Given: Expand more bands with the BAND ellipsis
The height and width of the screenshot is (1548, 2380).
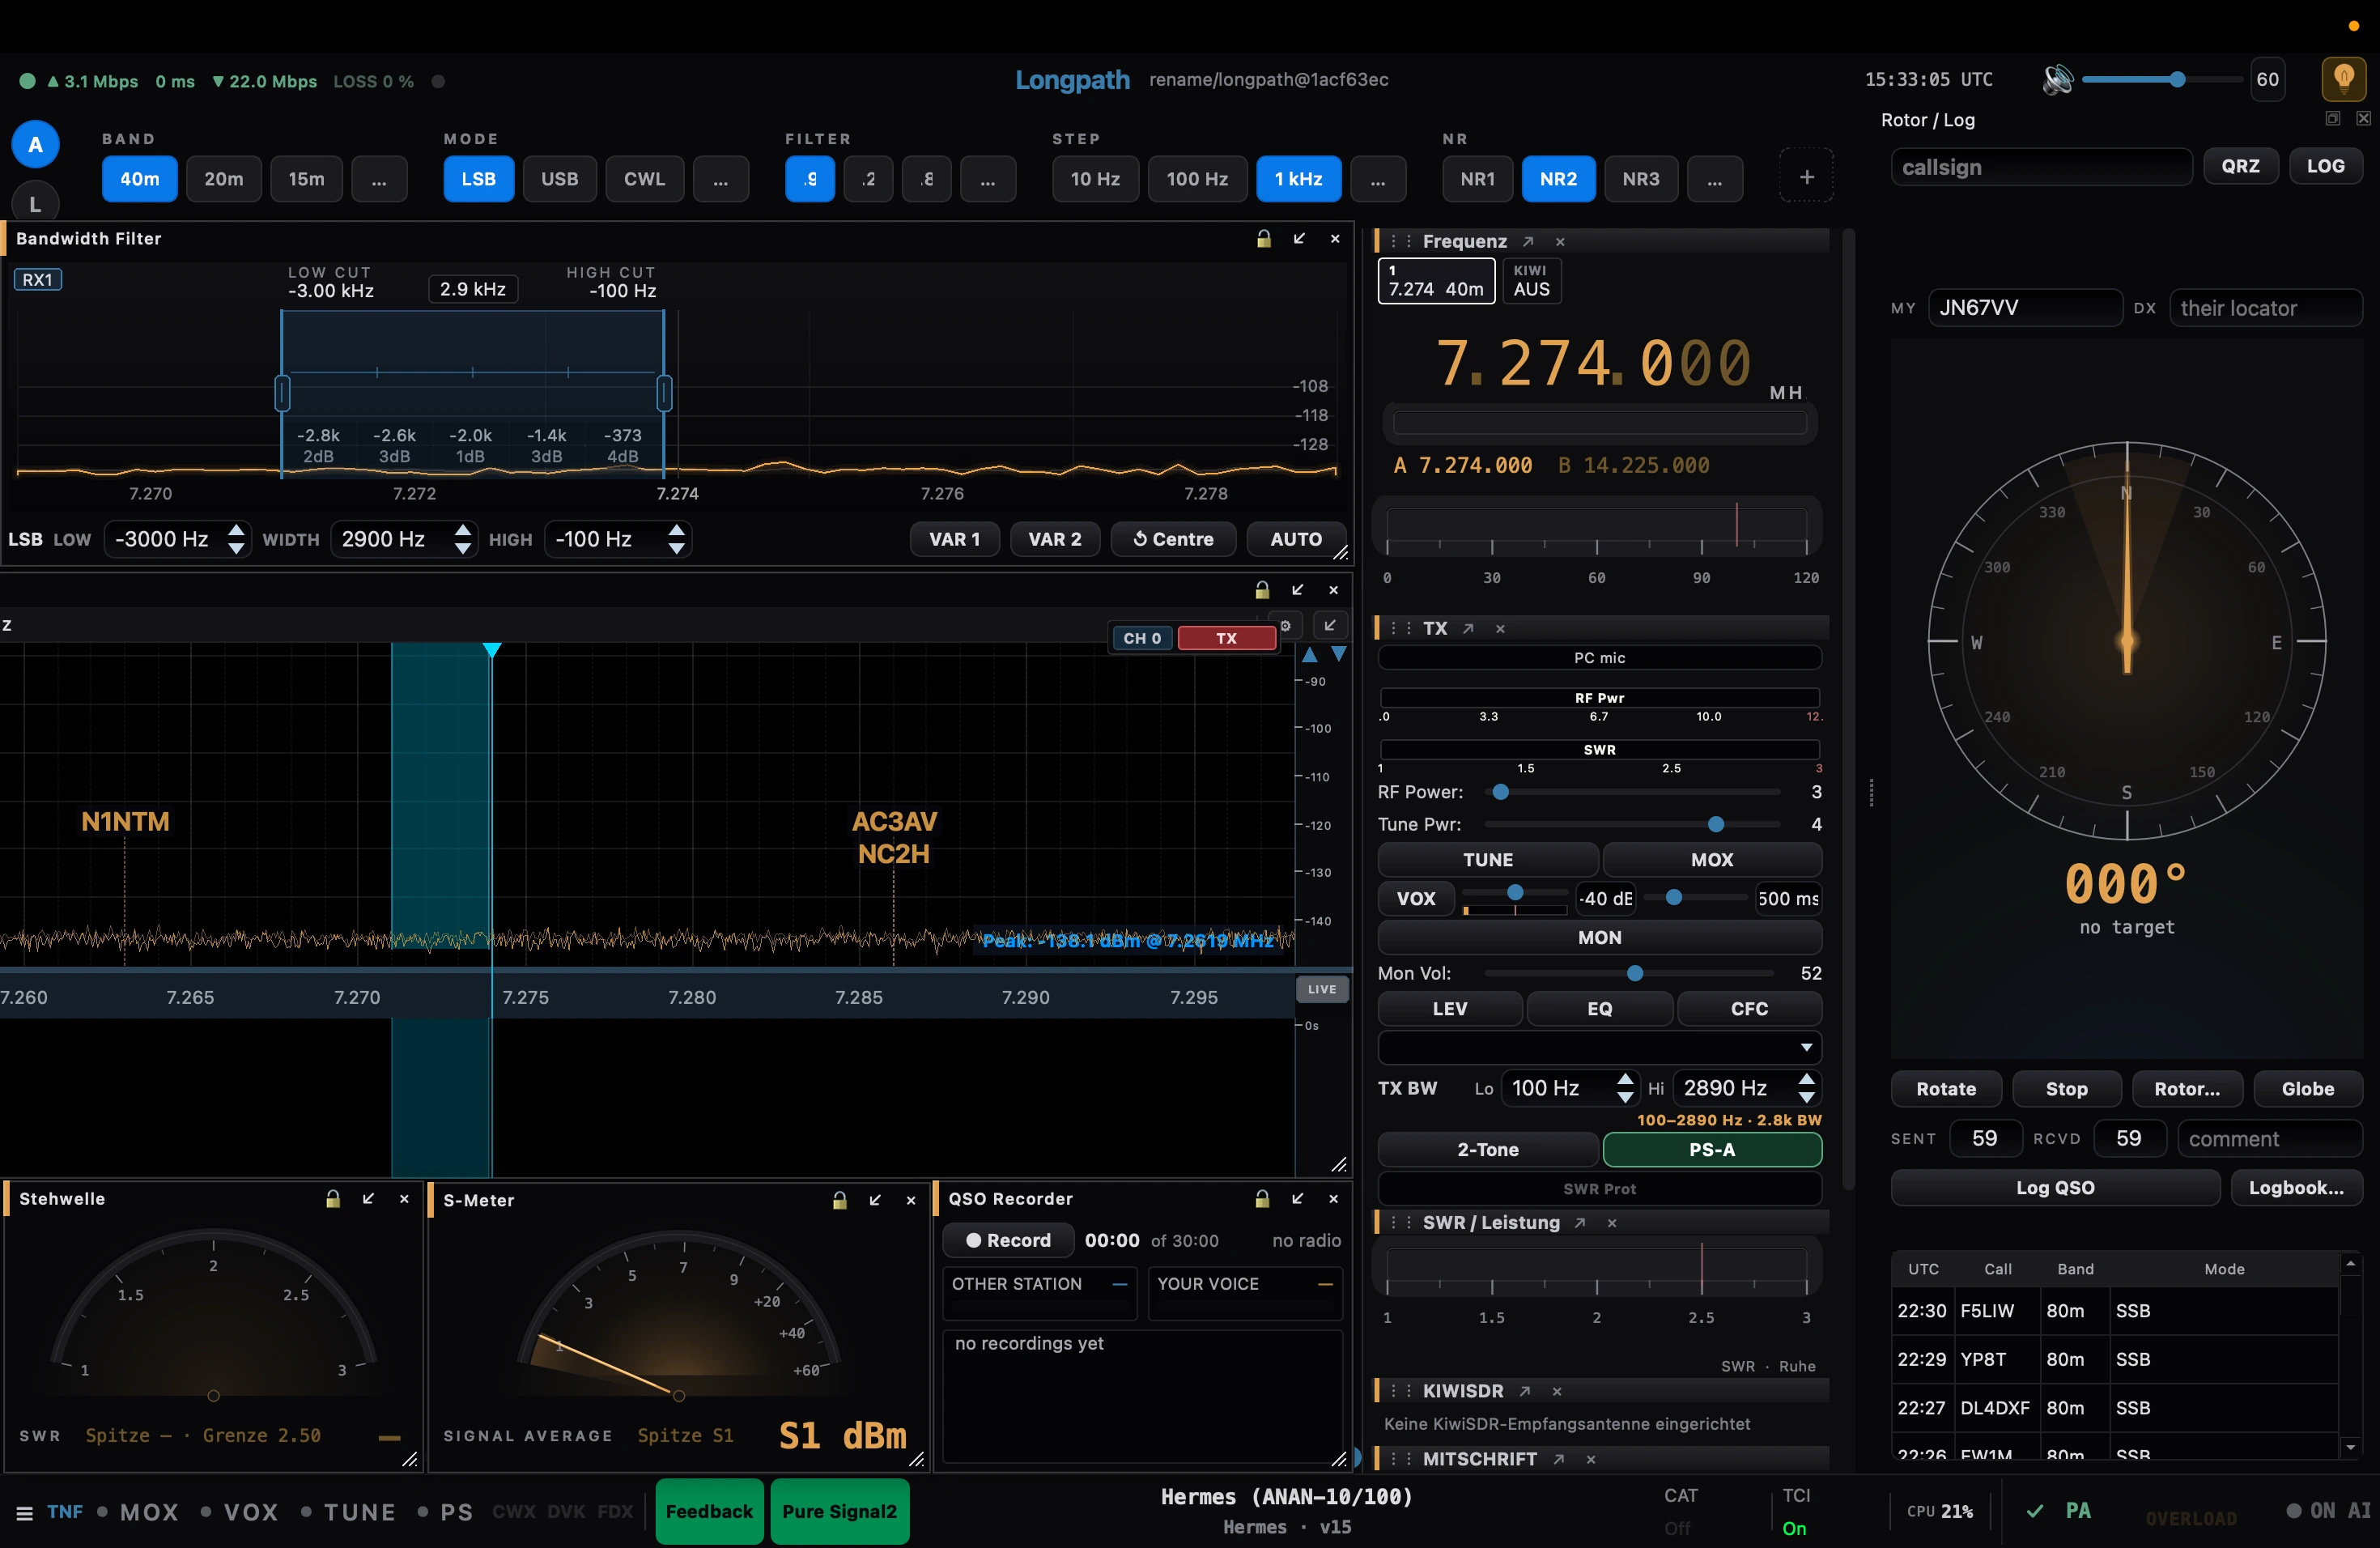Looking at the screenshot, I should (379, 179).
